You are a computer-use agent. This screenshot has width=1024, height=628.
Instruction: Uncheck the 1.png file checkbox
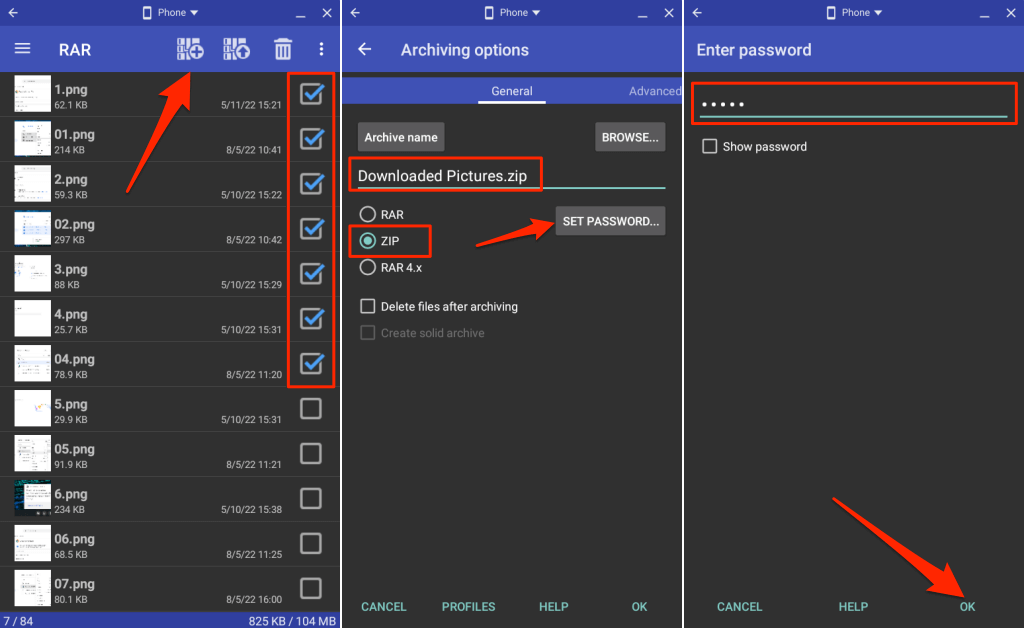click(x=312, y=94)
